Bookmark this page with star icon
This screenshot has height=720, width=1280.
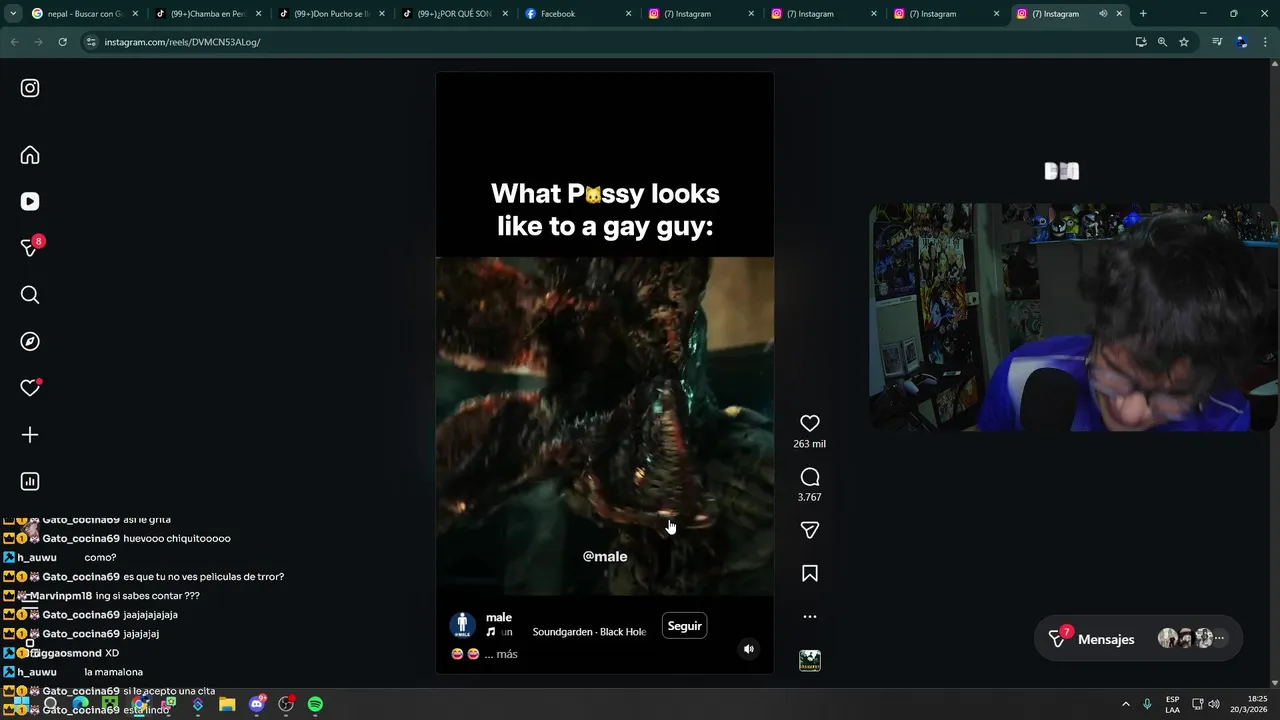coord(1184,42)
